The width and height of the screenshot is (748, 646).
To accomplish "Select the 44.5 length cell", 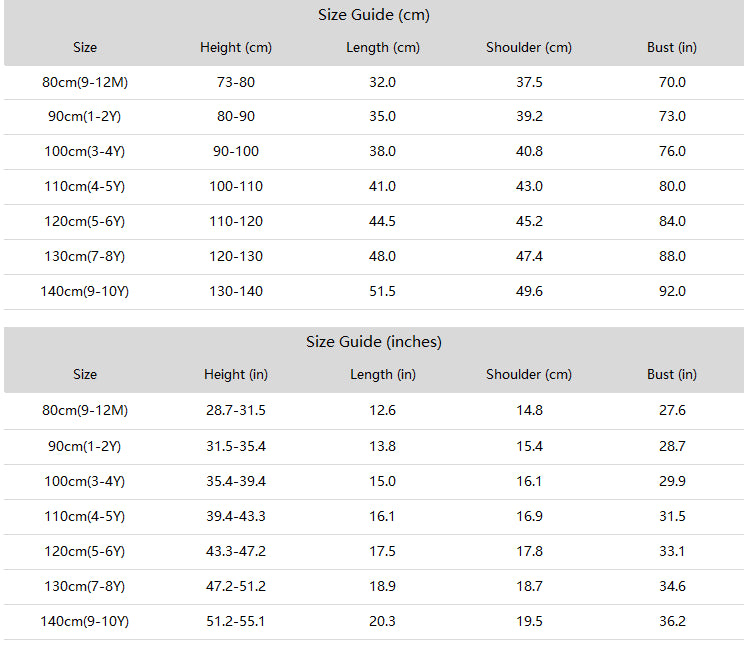I will click(x=382, y=221).
